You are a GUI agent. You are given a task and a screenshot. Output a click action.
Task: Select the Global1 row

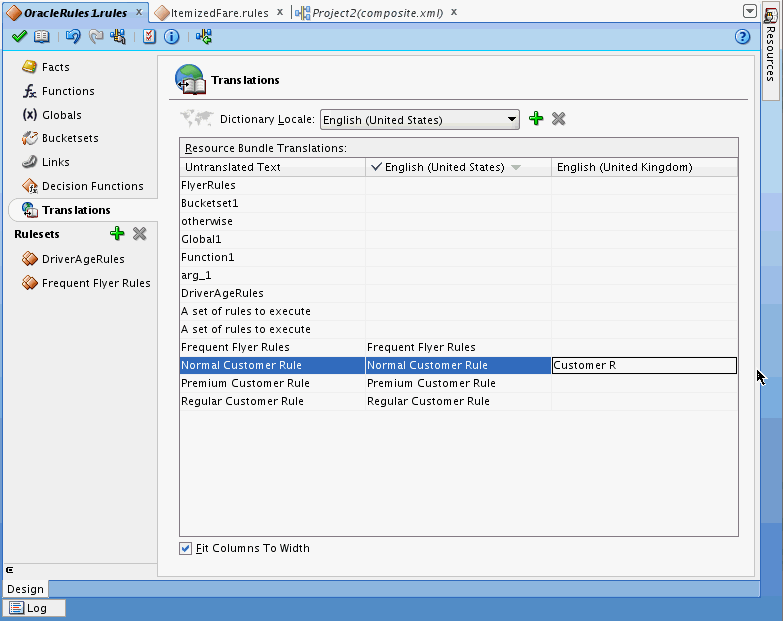click(458, 239)
